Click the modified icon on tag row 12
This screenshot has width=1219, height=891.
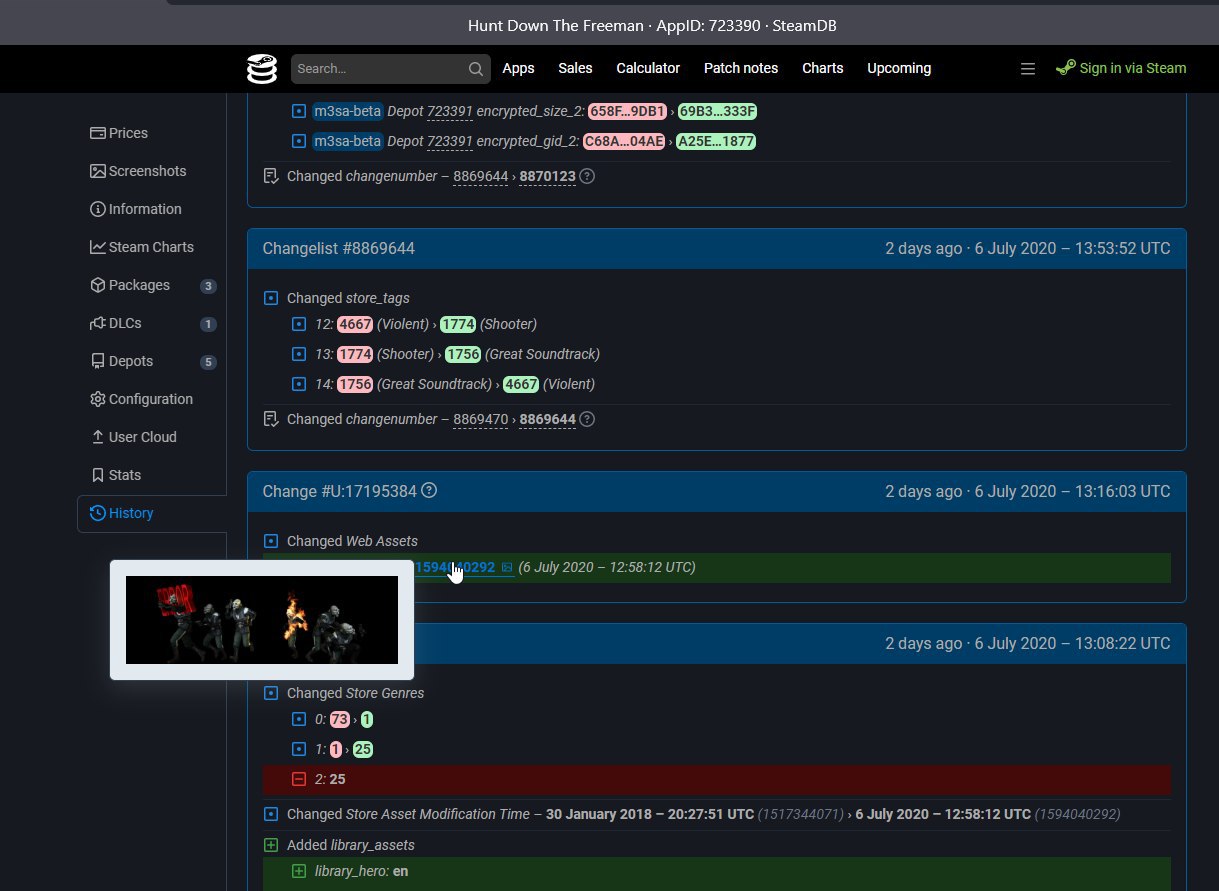click(x=299, y=324)
